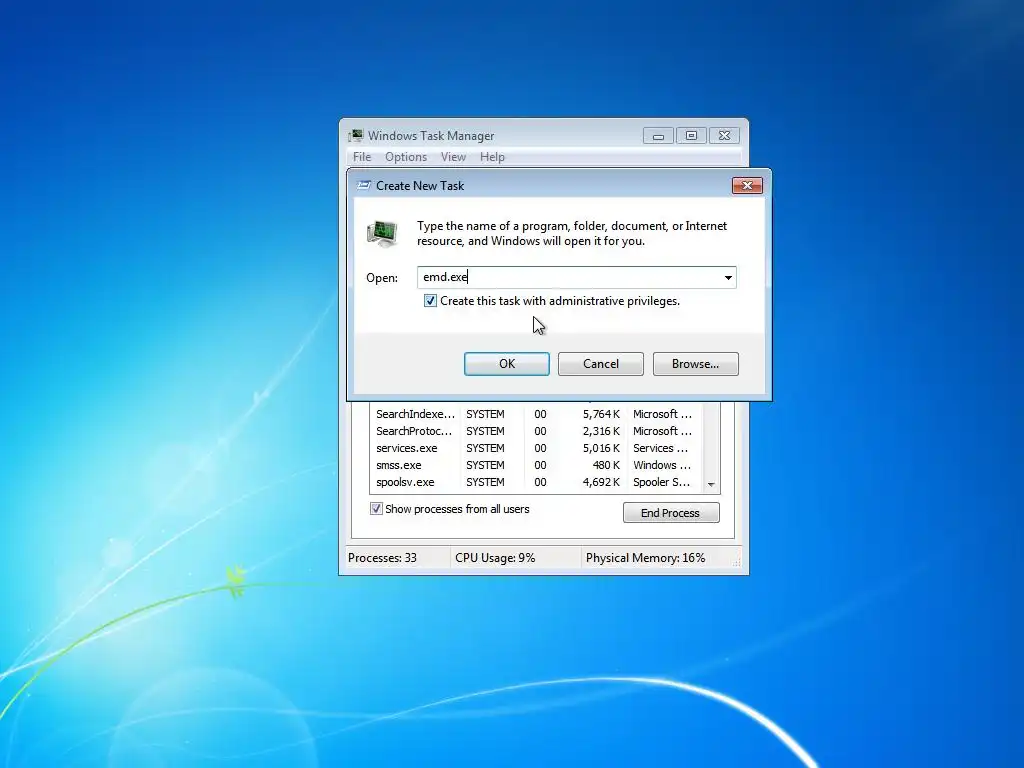Close the Create New Task dialog
1024x768 pixels.
pyautogui.click(x=747, y=185)
